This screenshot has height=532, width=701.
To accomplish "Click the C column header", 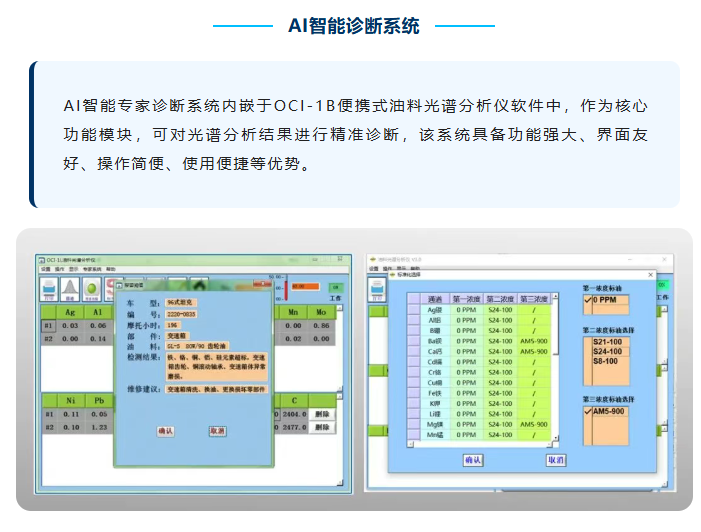I will pyautogui.click(x=294, y=401).
